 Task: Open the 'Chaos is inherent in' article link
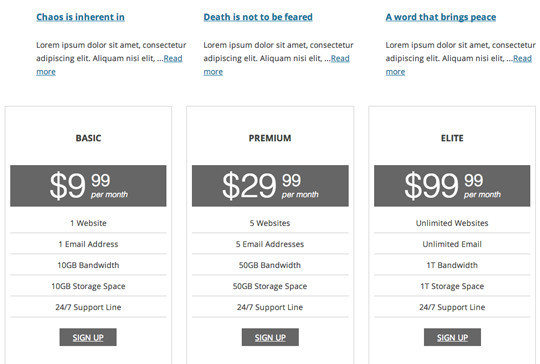(80, 17)
